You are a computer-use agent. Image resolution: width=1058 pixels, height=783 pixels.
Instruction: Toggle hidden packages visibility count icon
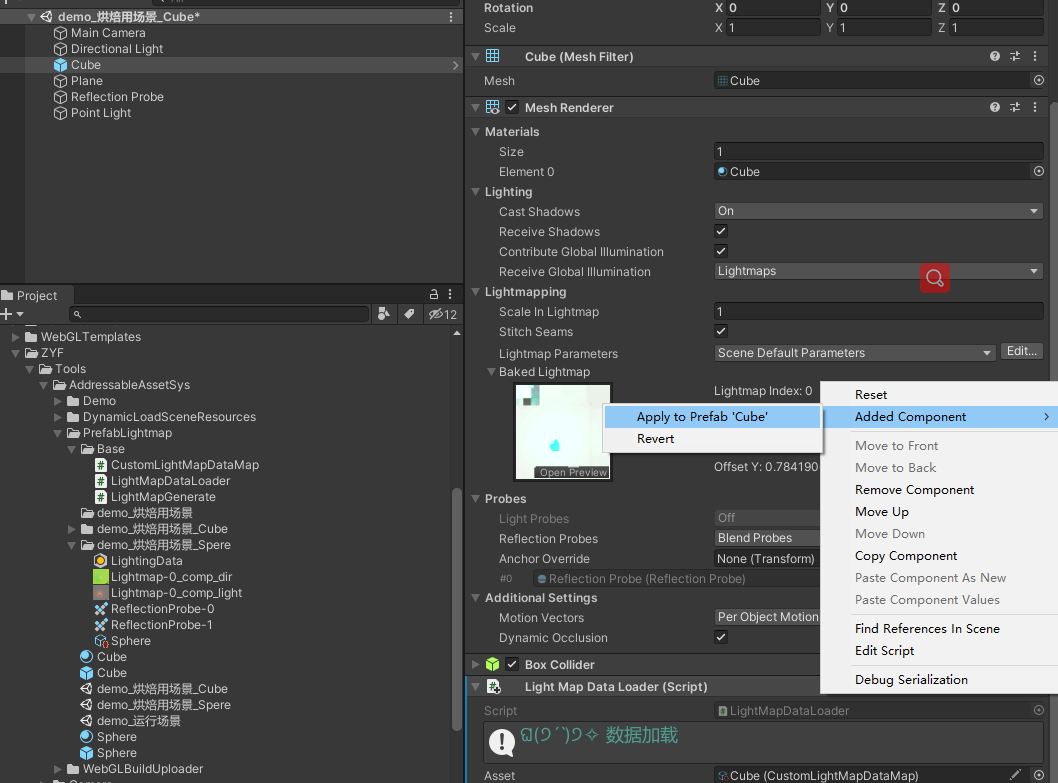pyautogui.click(x=443, y=314)
